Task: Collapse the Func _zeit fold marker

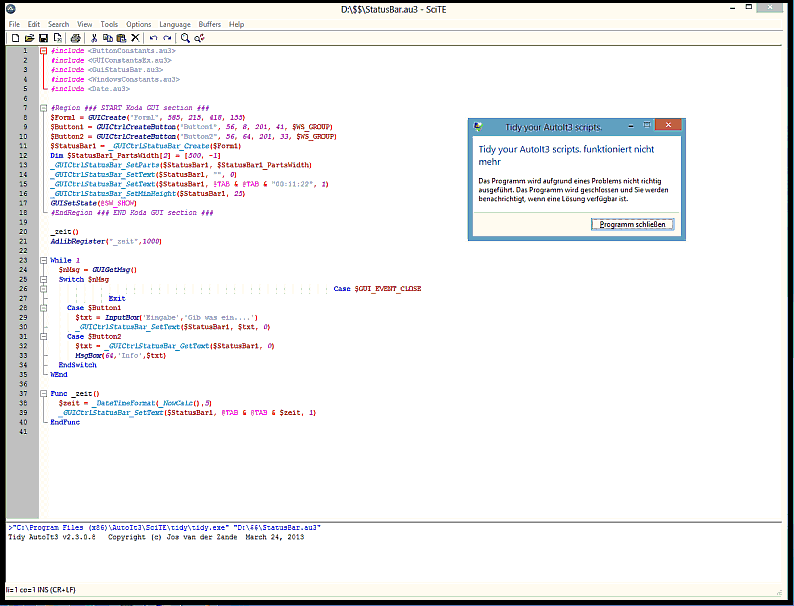Action: [x=43, y=394]
